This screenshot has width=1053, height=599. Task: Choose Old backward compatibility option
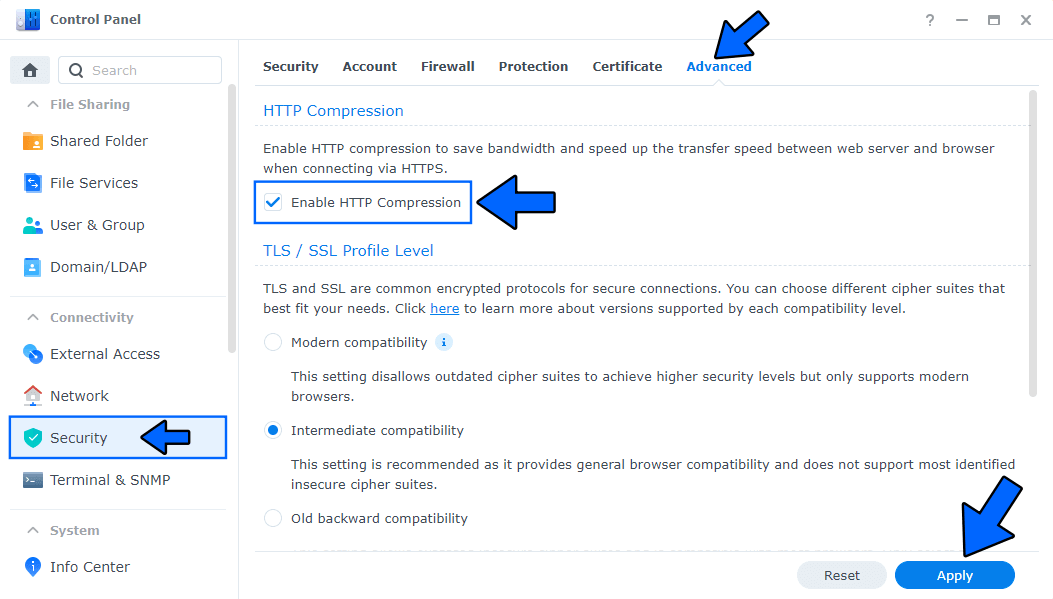click(273, 518)
